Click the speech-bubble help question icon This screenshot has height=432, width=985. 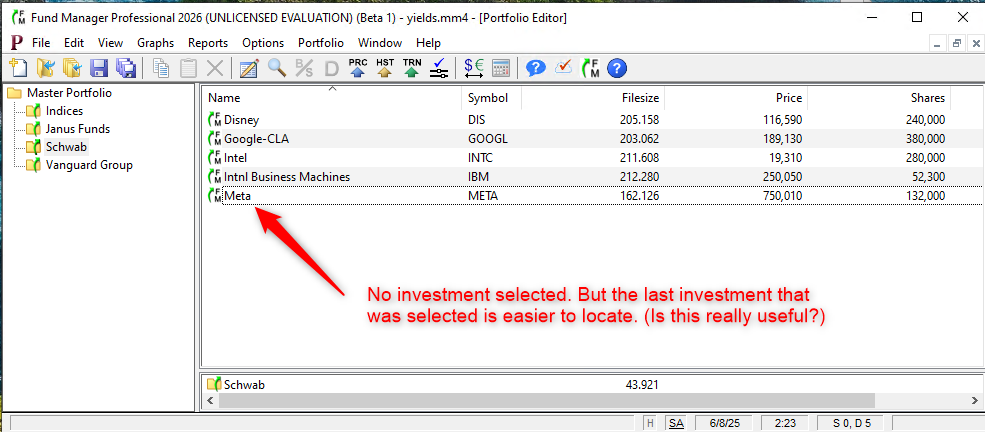tap(535, 68)
